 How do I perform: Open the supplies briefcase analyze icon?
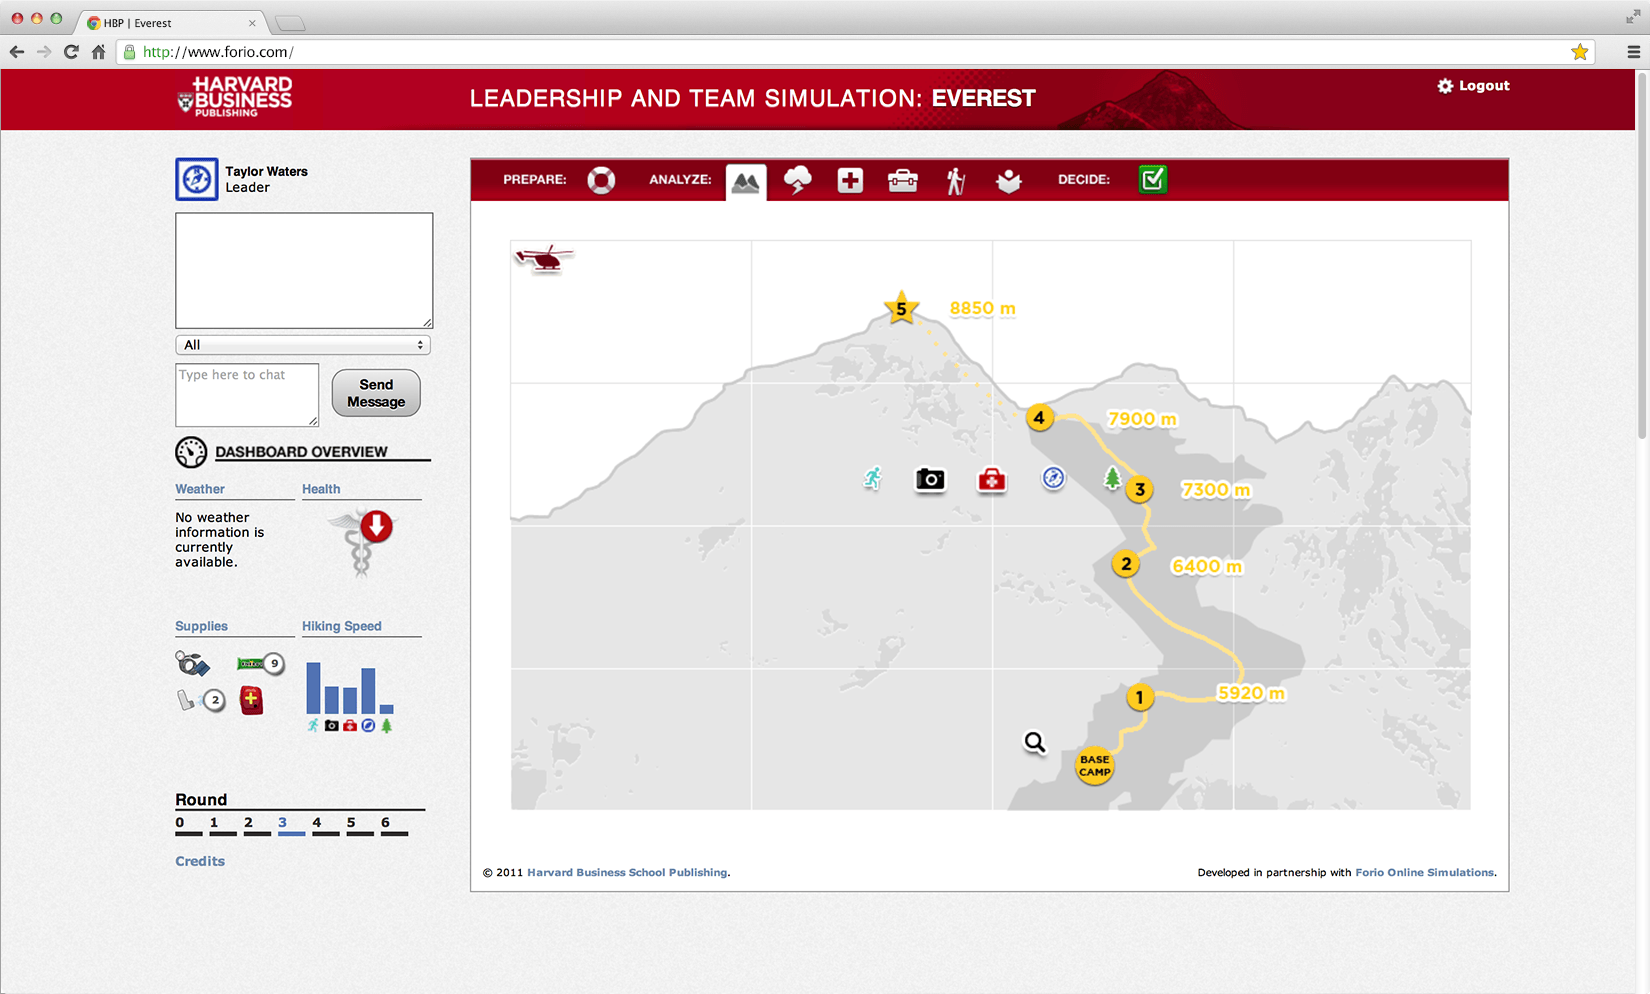click(x=903, y=180)
